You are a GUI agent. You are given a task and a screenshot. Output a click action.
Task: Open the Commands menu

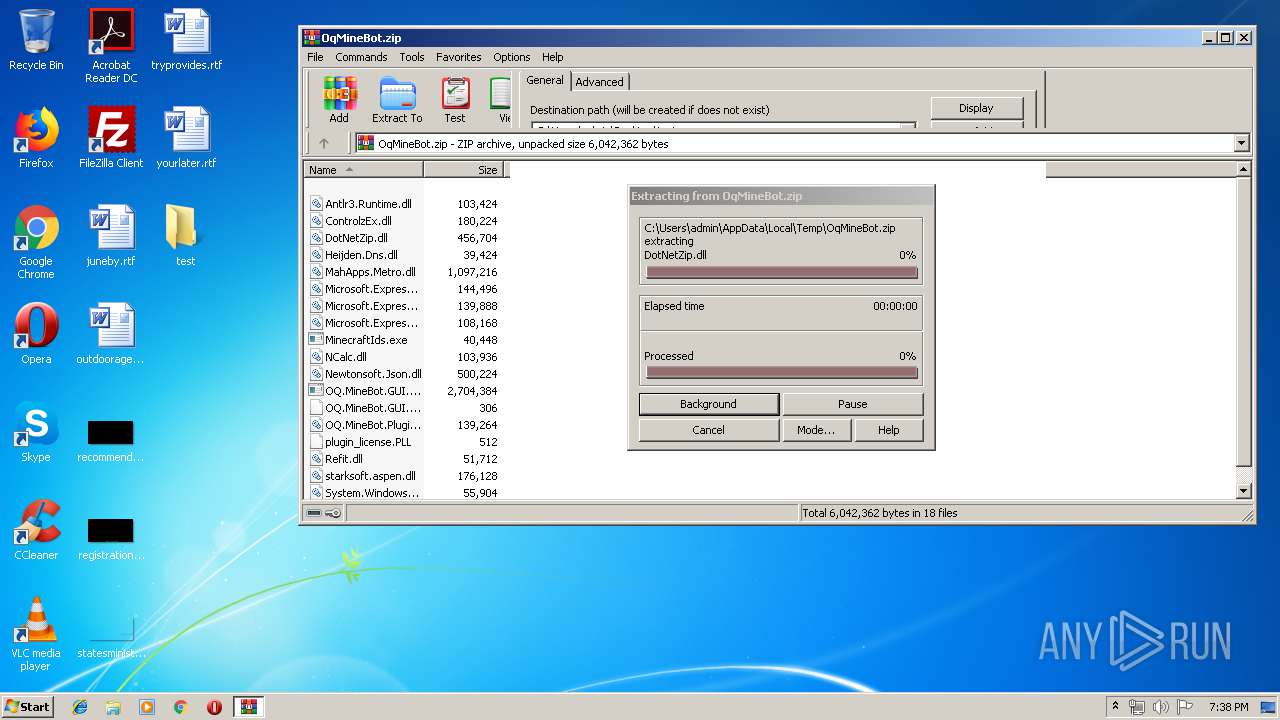click(361, 57)
